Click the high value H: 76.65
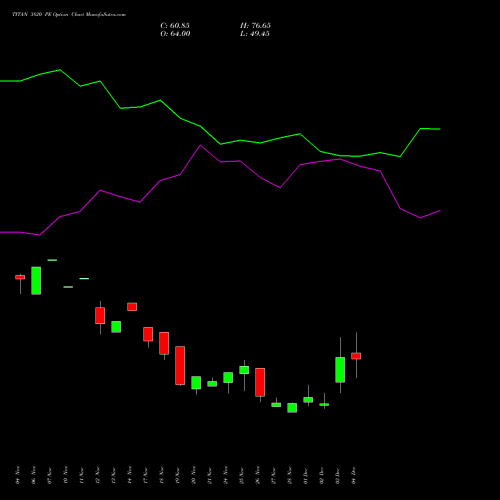This screenshot has height=500, width=500. [x=255, y=26]
